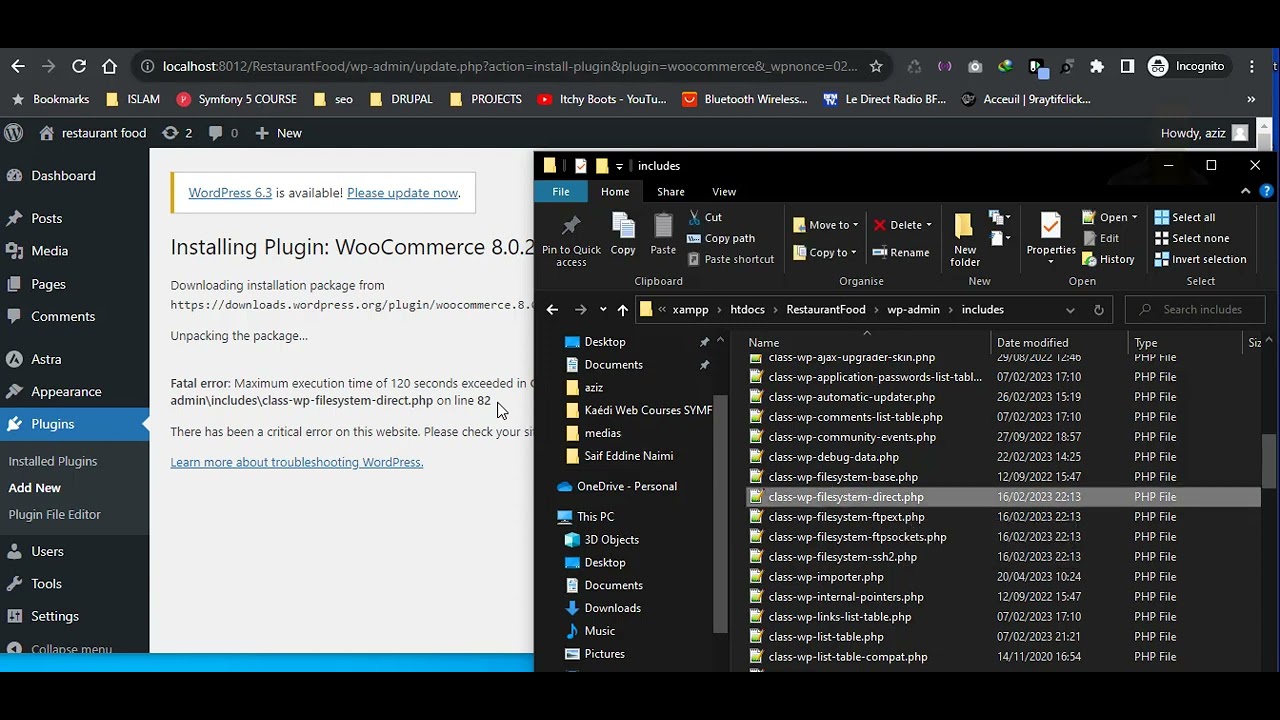Screen dimensions: 1280x720
Task: Open the Plugin File Editor submenu
Action: click(55, 514)
